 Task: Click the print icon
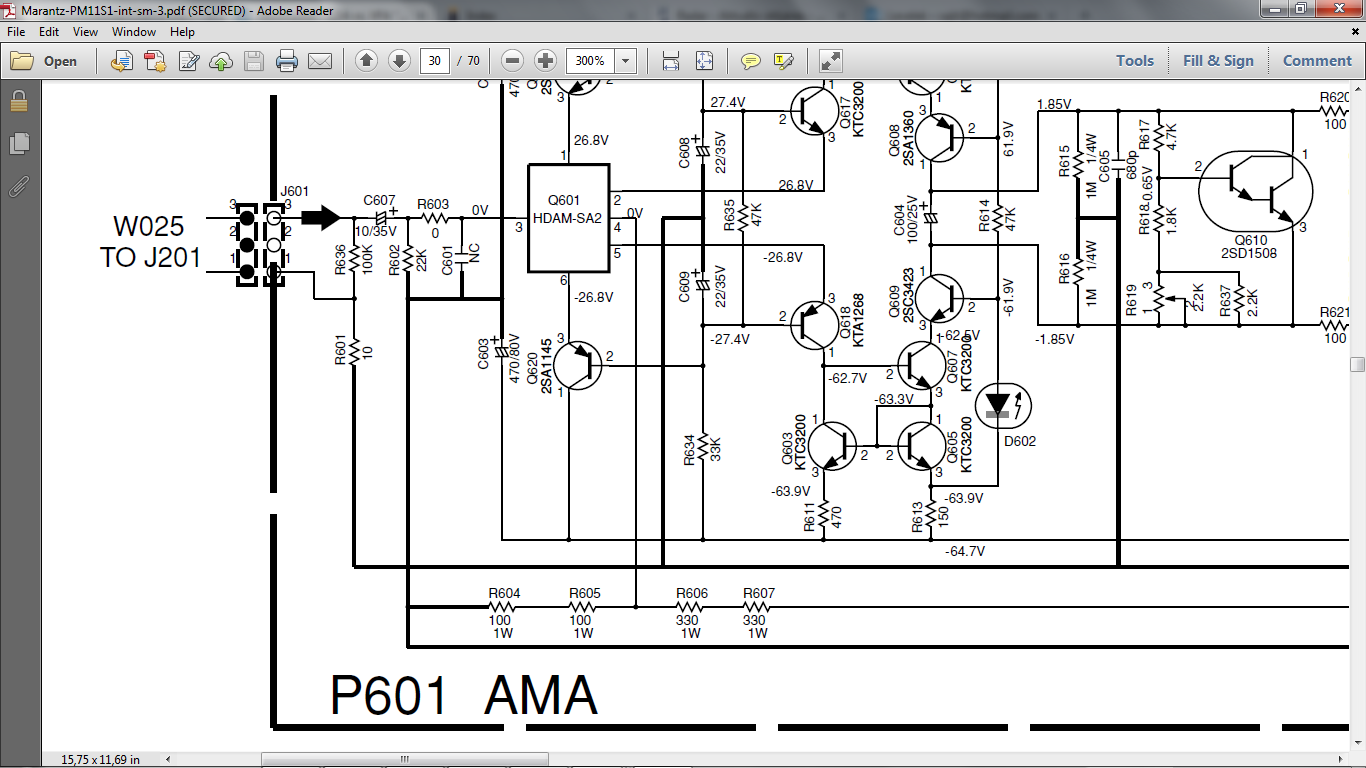click(287, 61)
